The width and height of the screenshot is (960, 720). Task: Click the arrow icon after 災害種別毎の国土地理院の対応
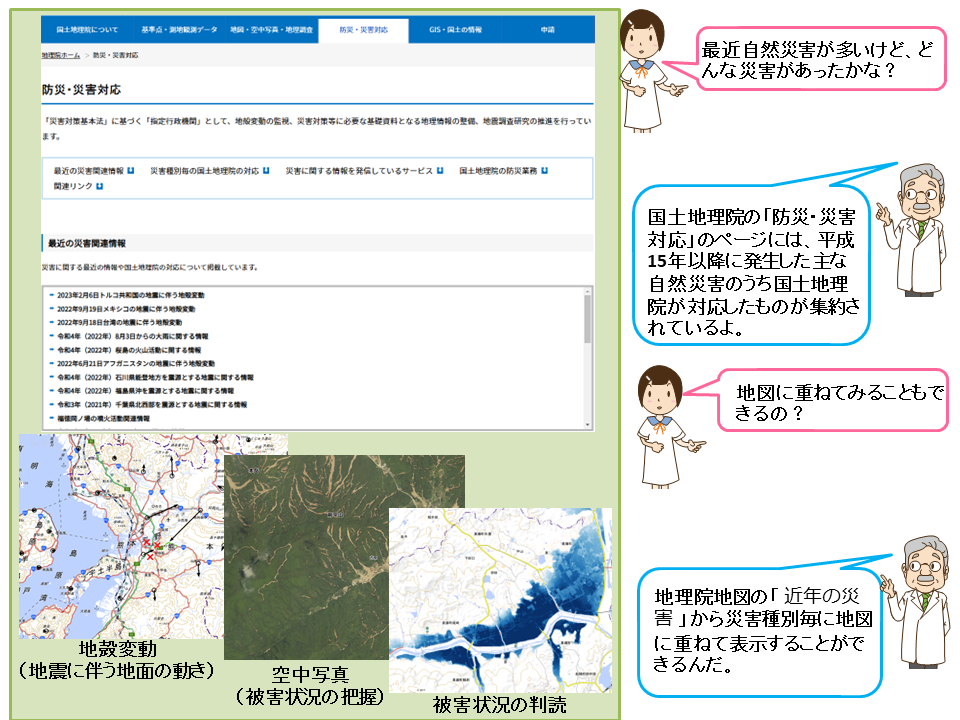click(x=266, y=171)
